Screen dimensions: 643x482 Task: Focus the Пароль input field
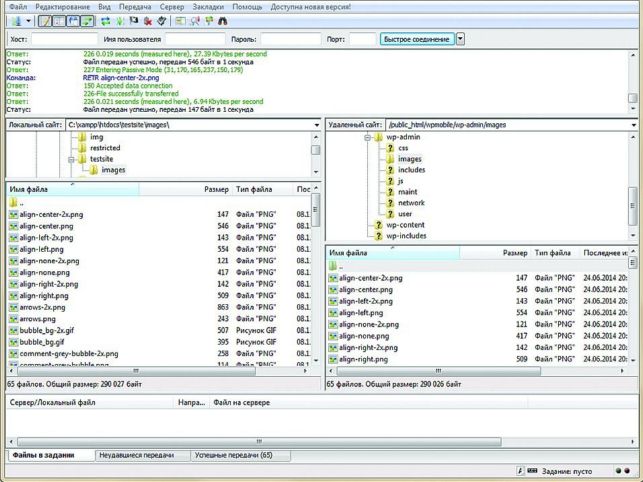[x=291, y=39]
